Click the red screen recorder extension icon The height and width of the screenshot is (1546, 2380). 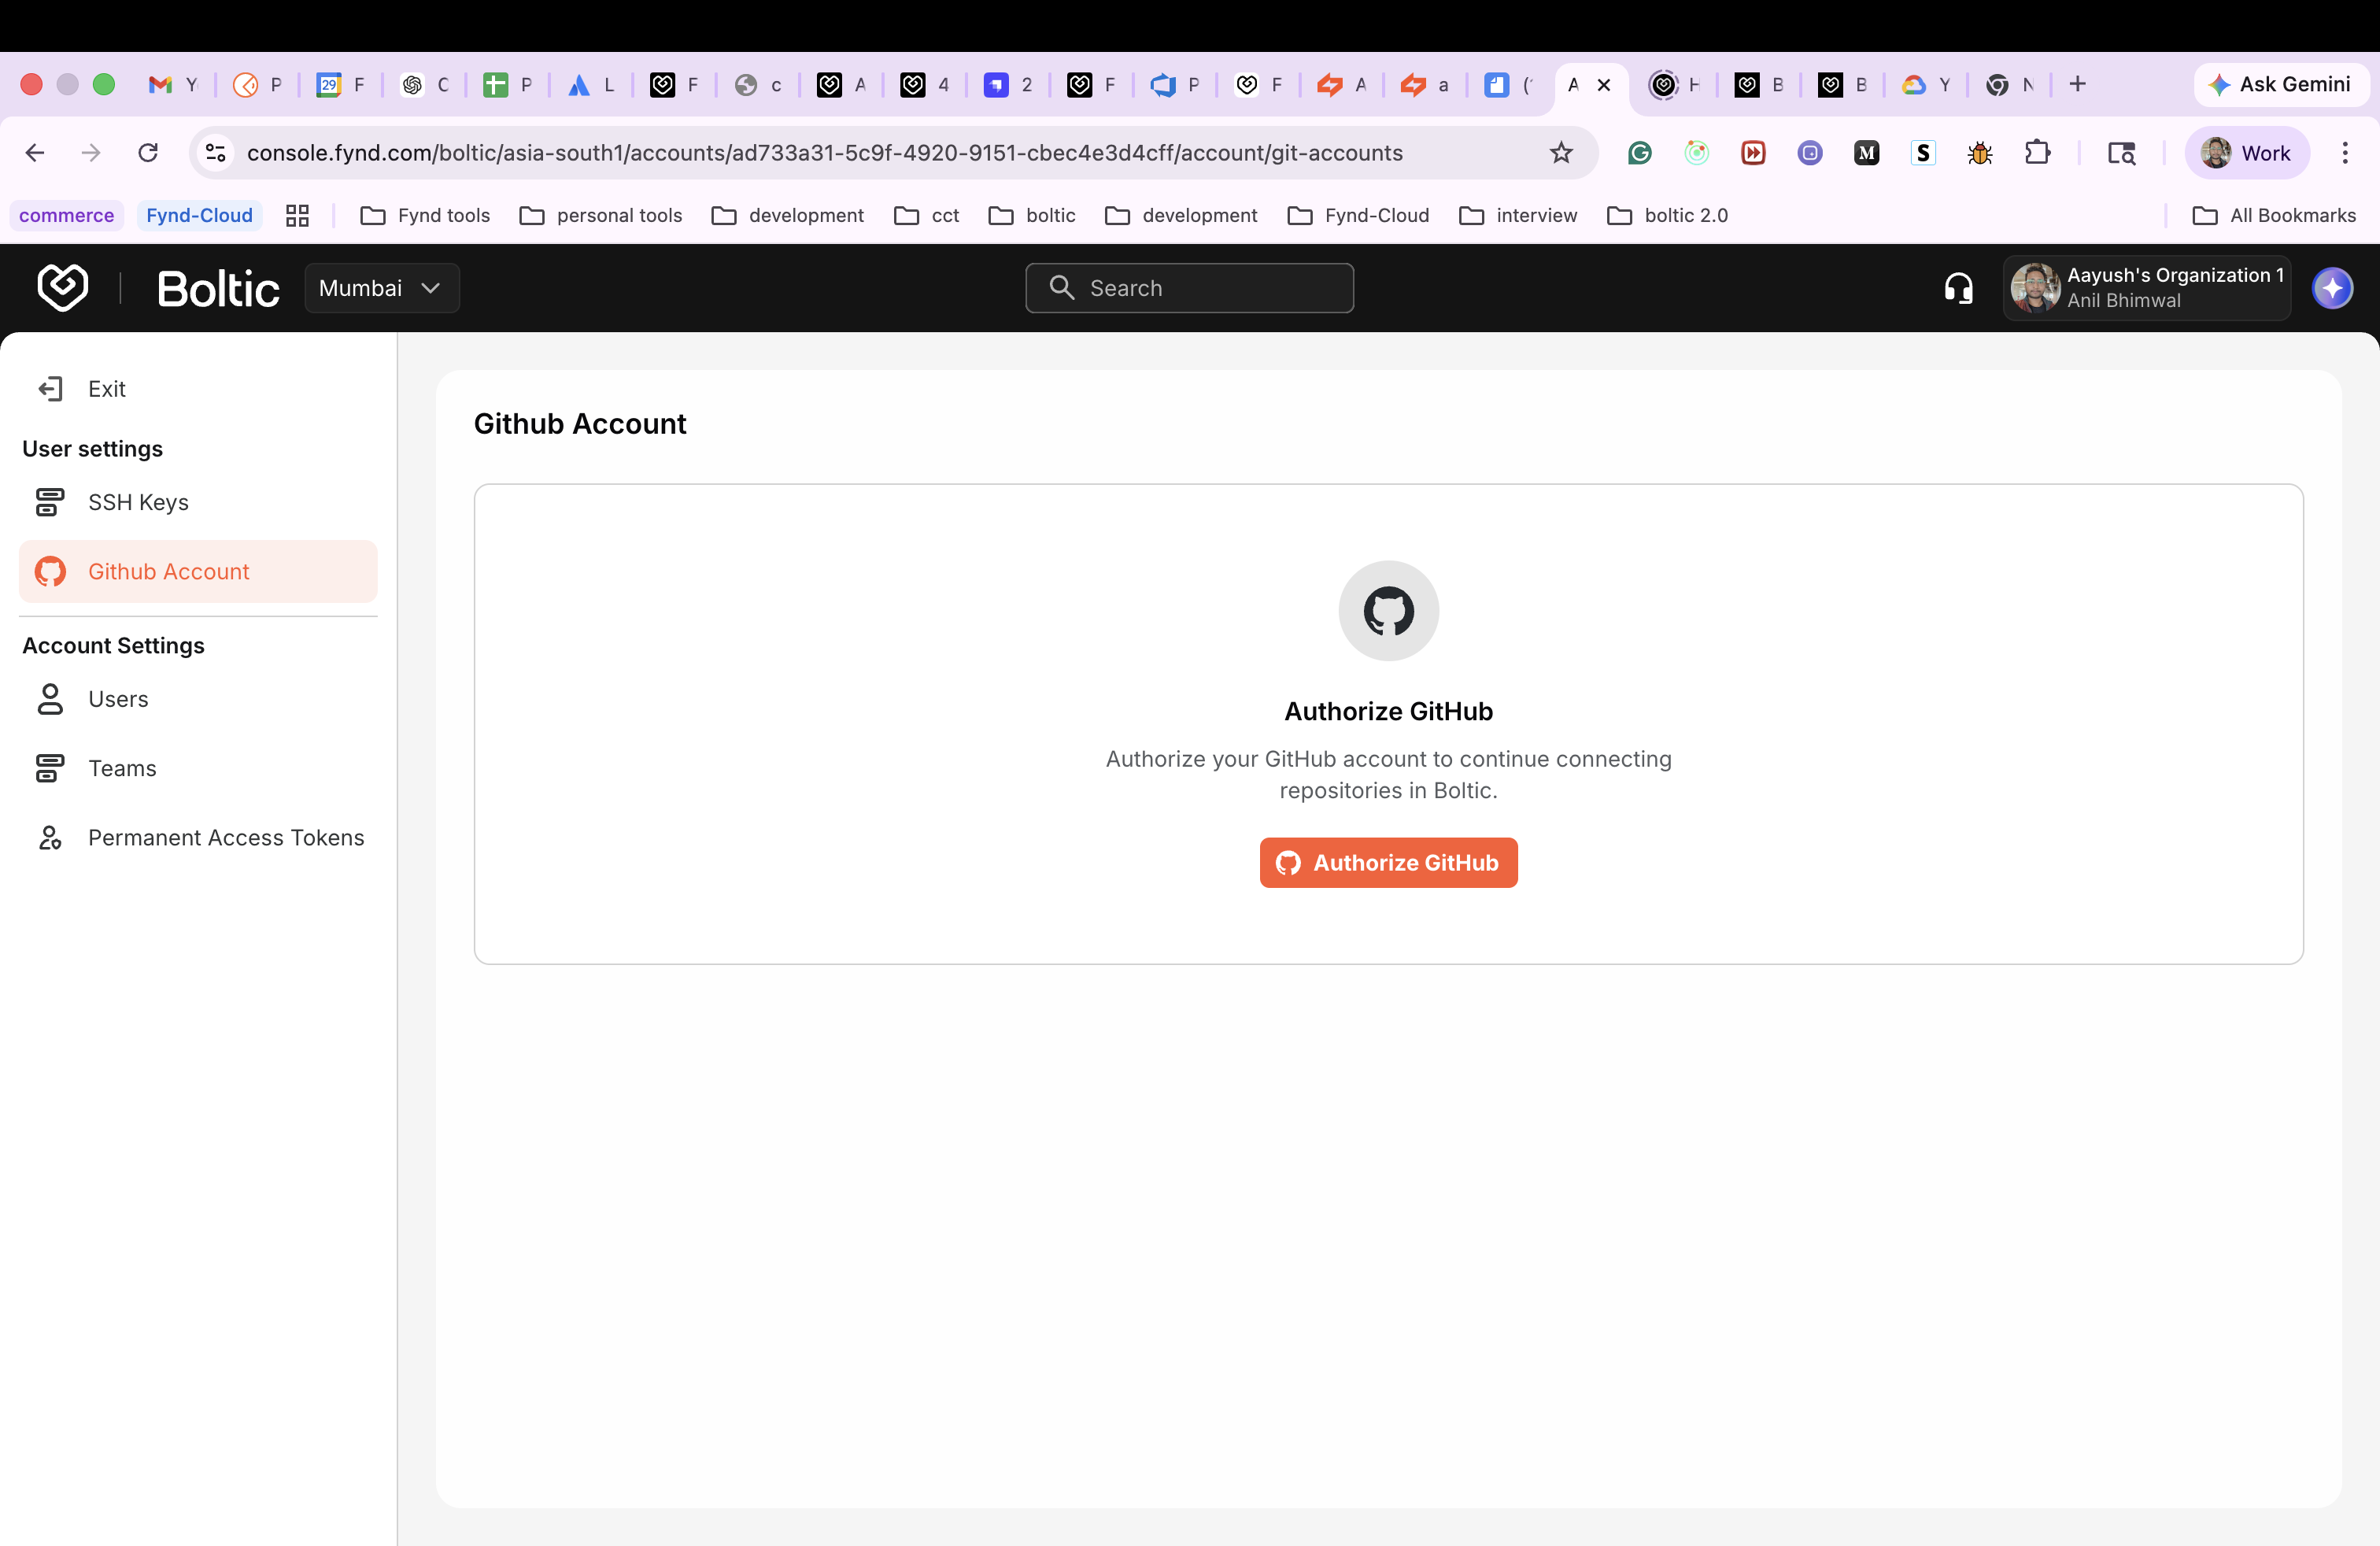point(1753,152)
